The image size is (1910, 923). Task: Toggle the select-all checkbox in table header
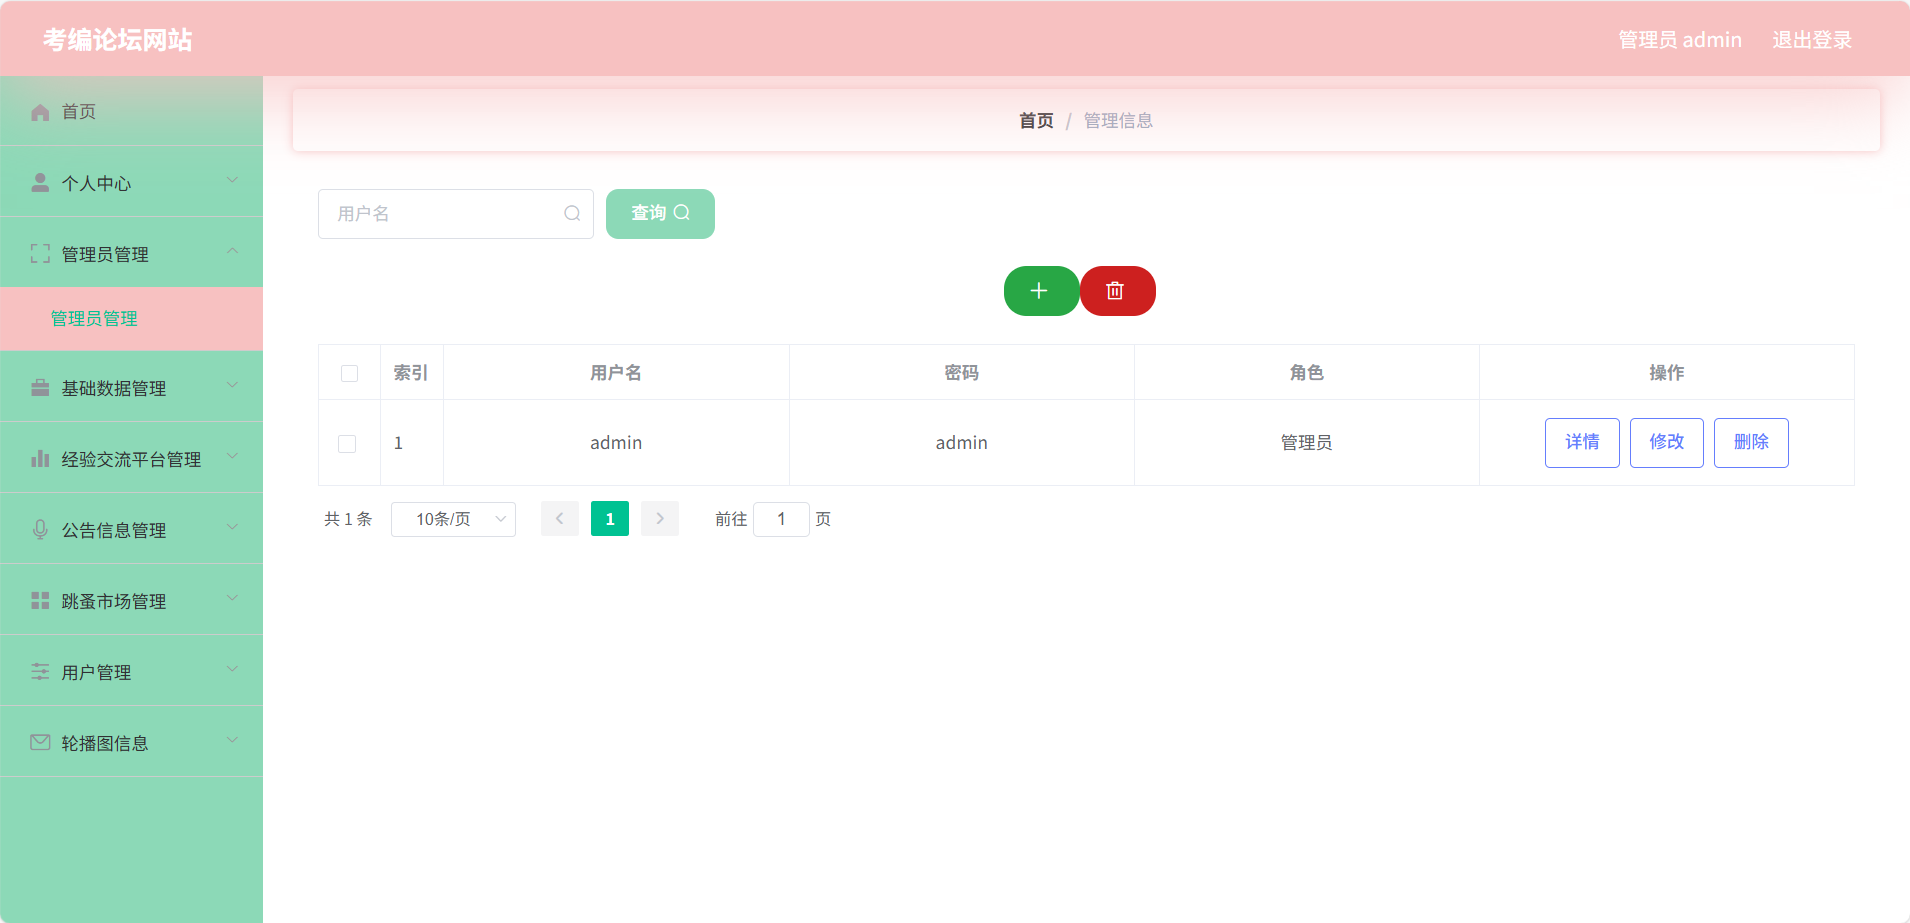pos(349,373)
